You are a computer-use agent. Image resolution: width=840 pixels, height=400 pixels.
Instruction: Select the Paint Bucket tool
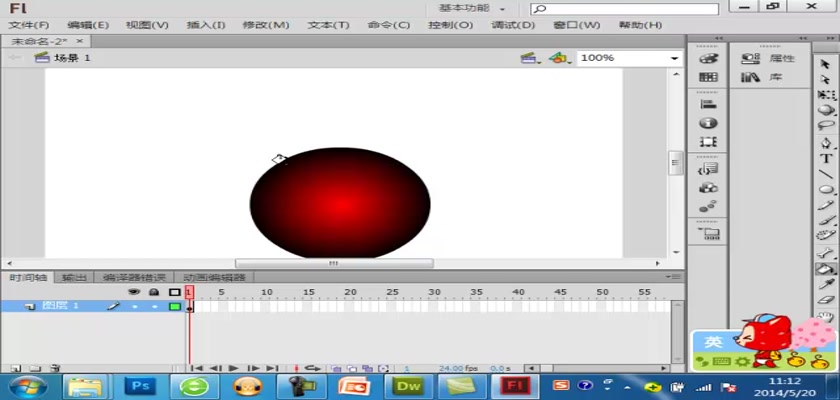[826, 268]
